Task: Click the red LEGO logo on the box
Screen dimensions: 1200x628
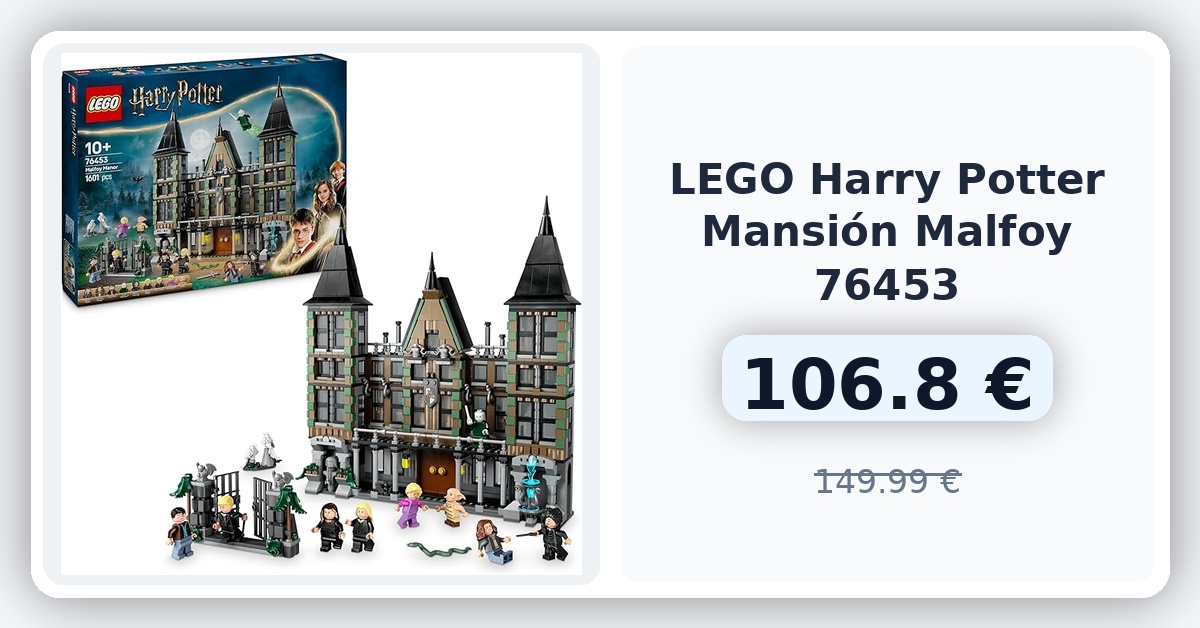Action: (103, 105)
